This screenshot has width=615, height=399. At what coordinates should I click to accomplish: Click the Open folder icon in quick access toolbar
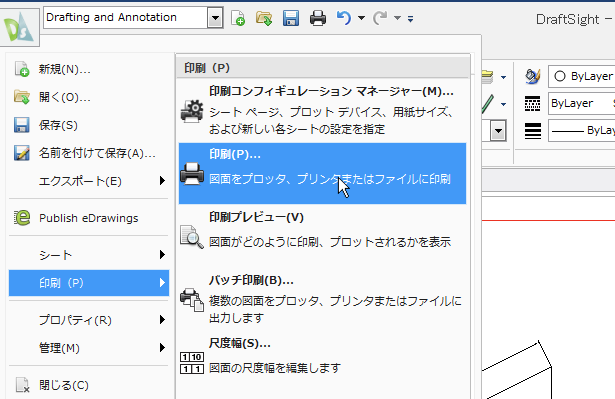coord(264,18)
